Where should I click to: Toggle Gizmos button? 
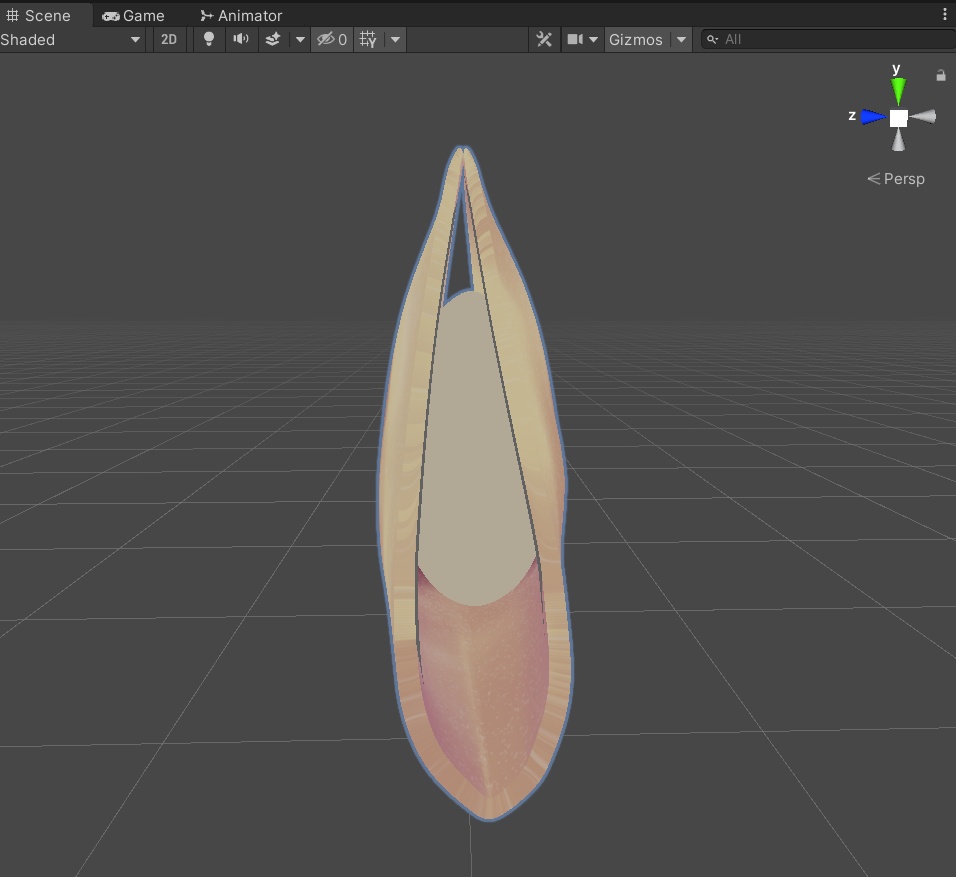click(x=636, y=40)
